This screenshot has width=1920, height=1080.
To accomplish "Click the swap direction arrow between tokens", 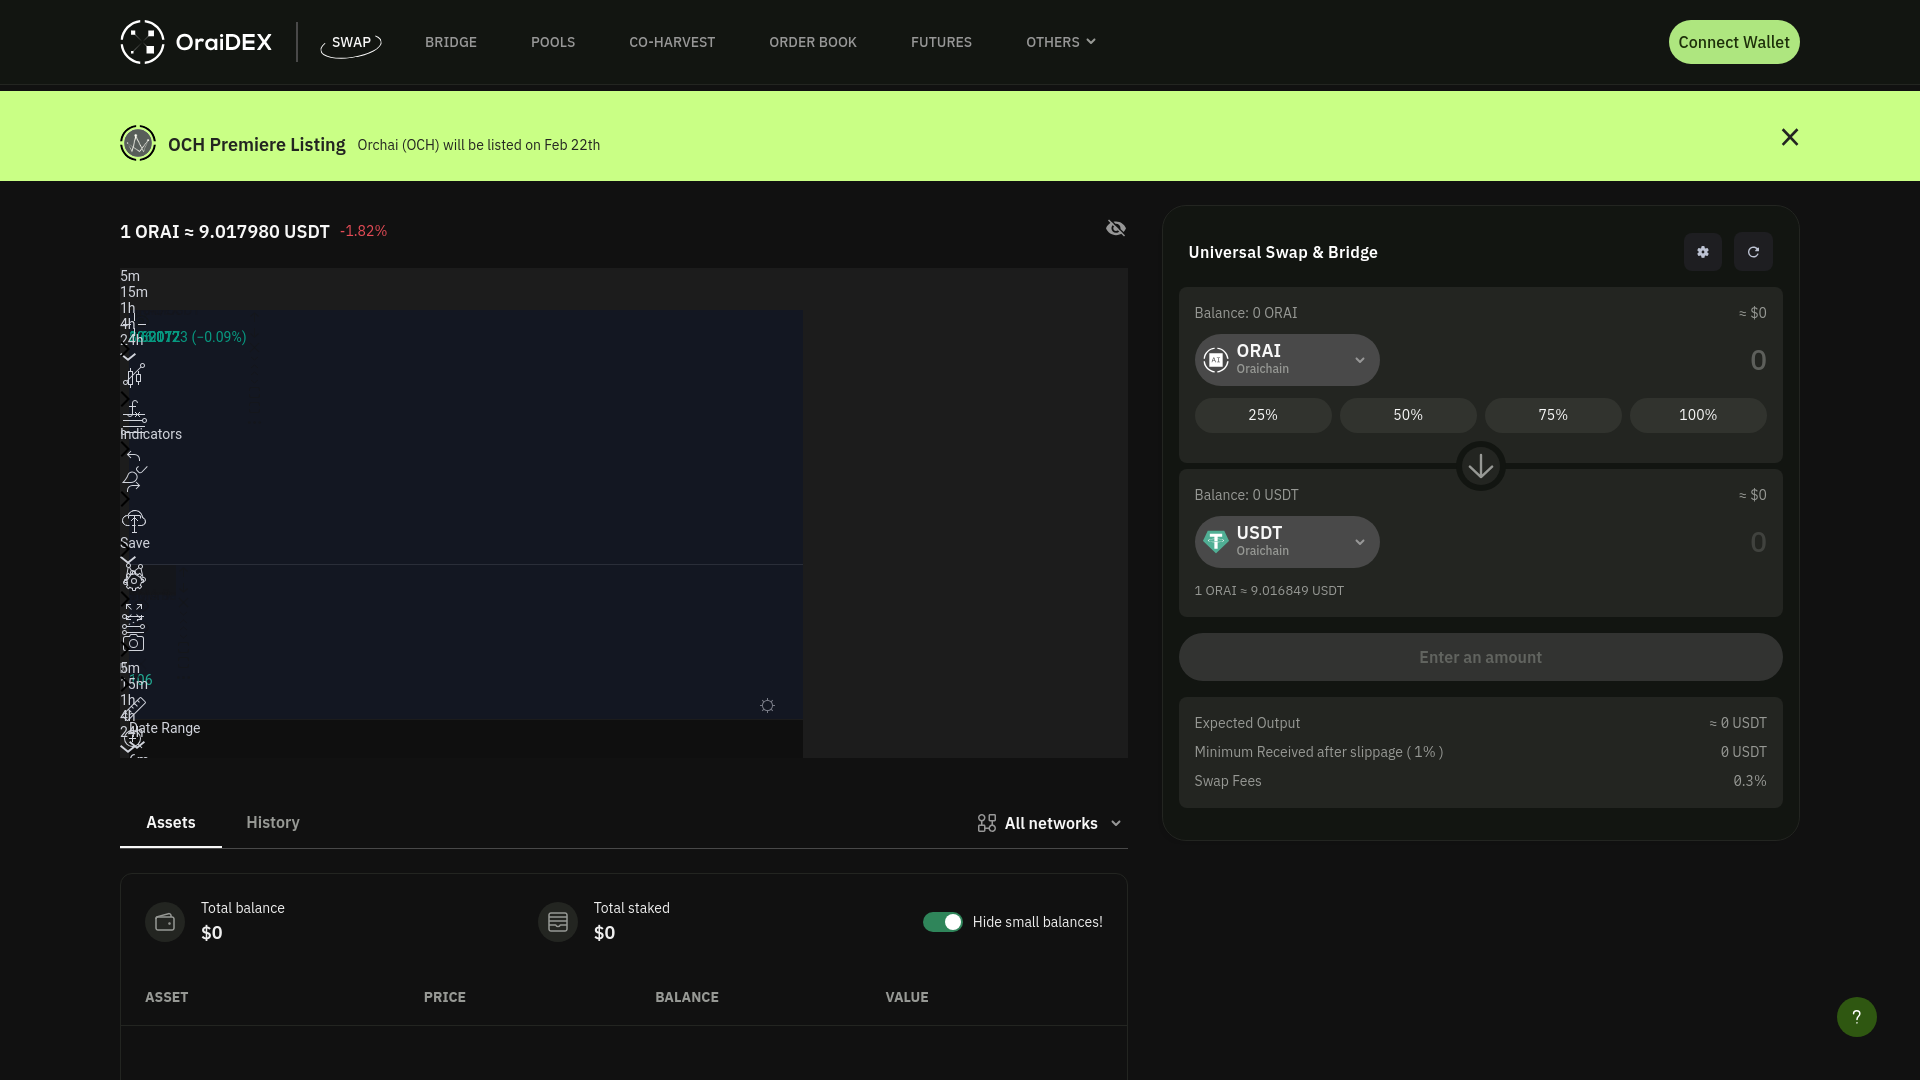I will click(1481, 466).
